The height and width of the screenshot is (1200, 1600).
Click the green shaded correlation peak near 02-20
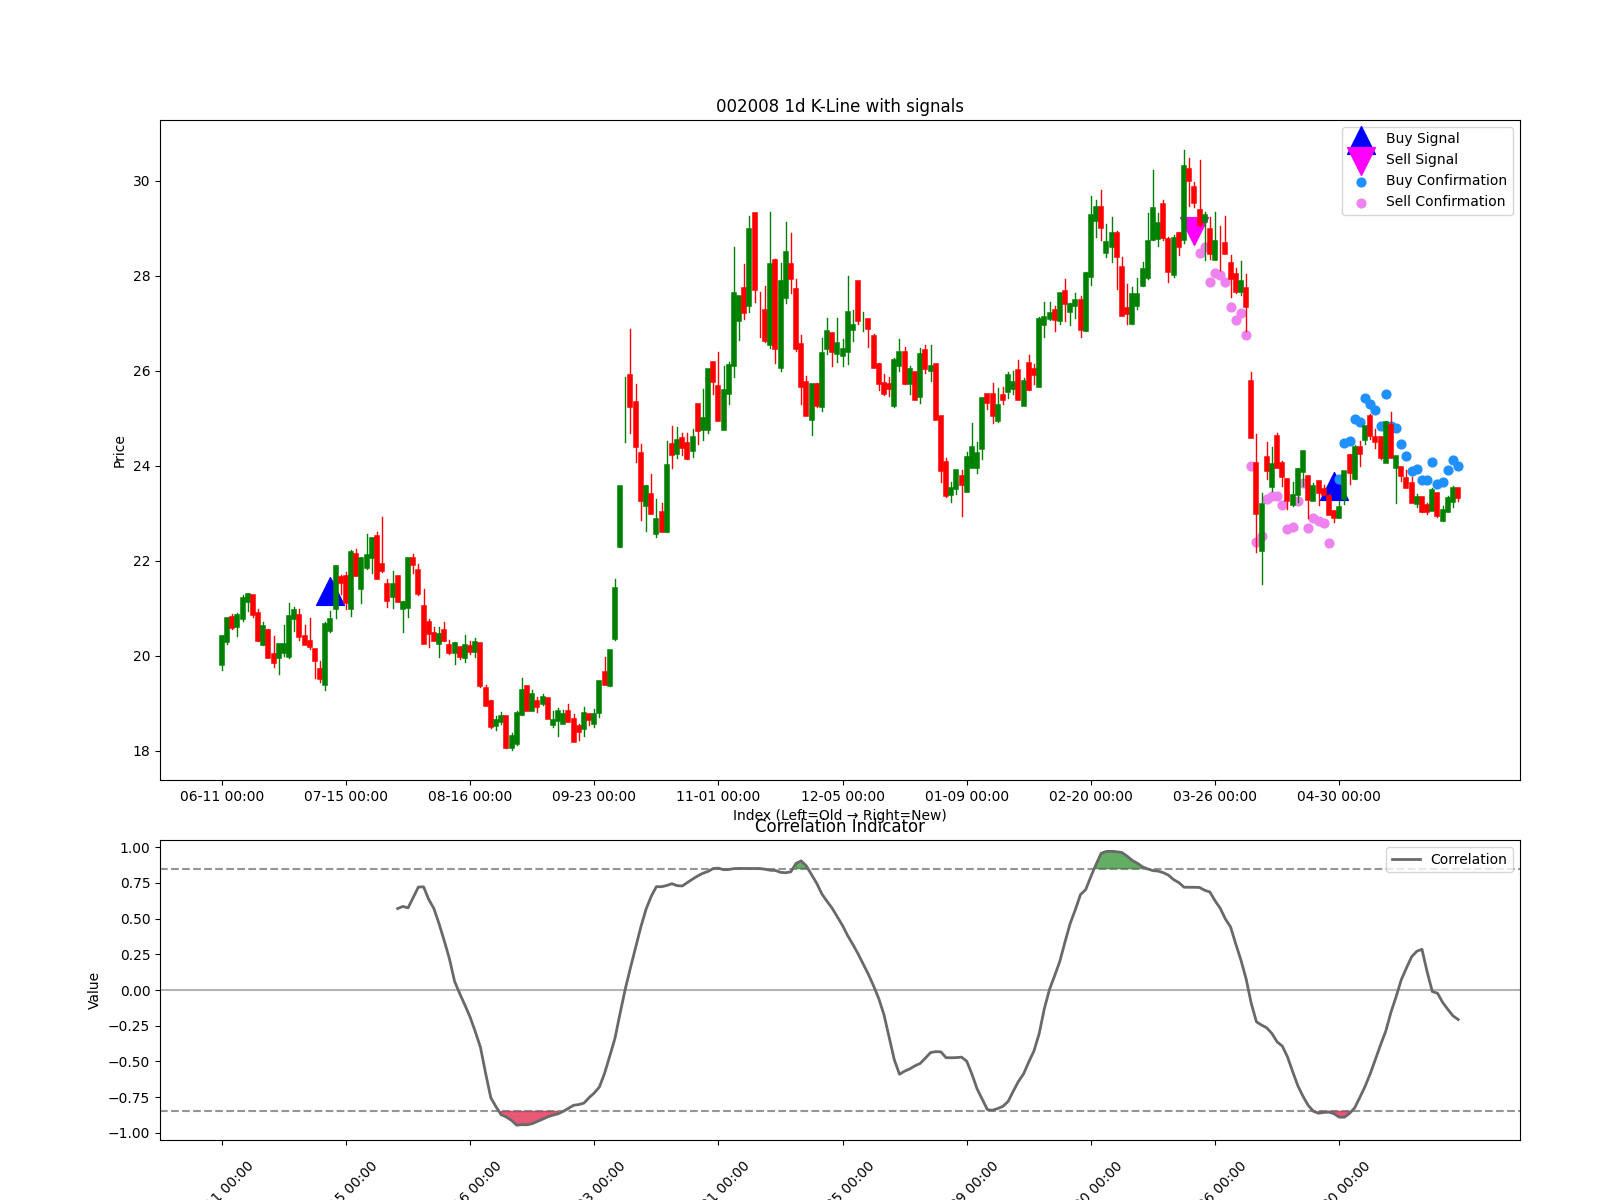pyautogui.click(x=1118, y=860)
